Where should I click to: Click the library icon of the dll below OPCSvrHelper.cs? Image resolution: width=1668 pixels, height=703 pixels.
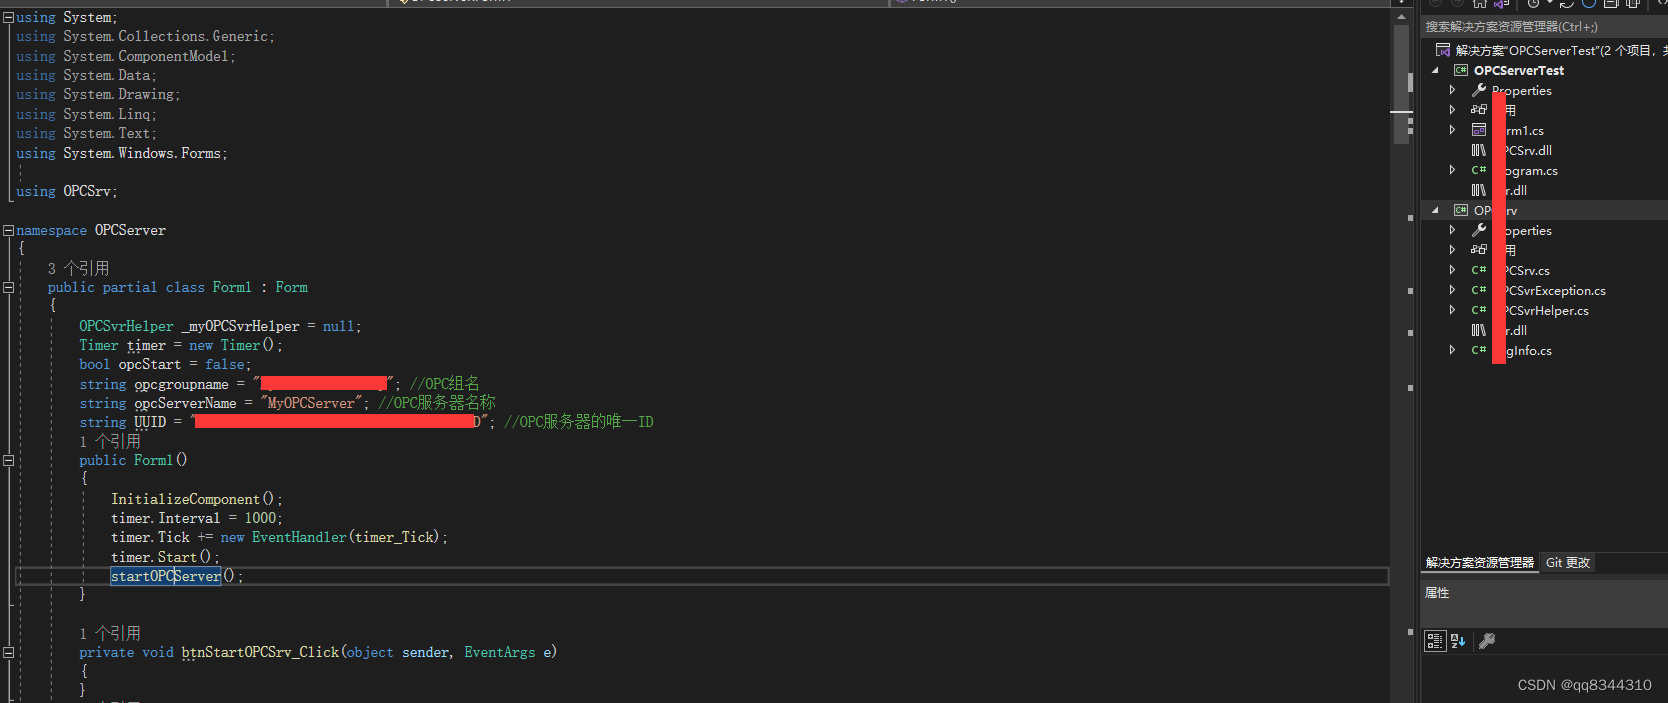click(x=1479, y=330)
